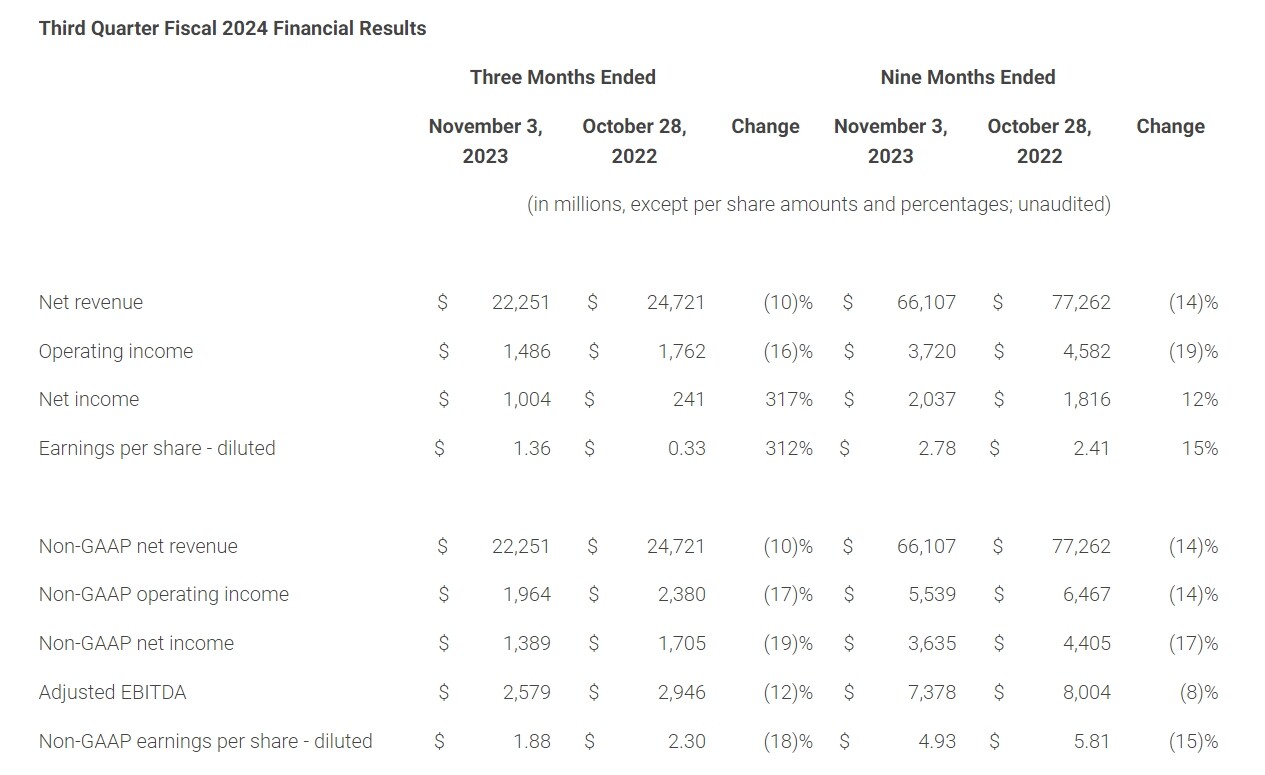The width and height of the screenshot is (1265, 775).
Task: Click the 5.81 Non-GAAP EPS value
Action: point(1090,741)
